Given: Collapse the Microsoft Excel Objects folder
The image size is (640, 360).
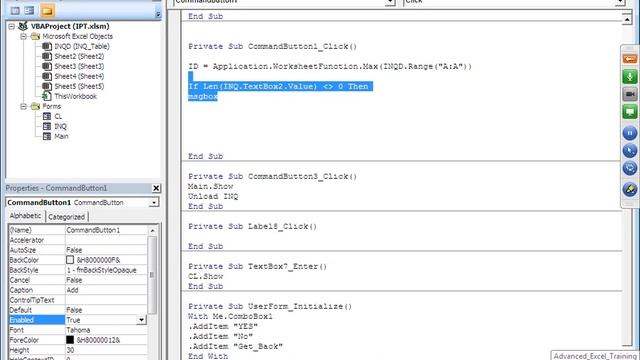Looking at the screenshot, I should [24, 36].
